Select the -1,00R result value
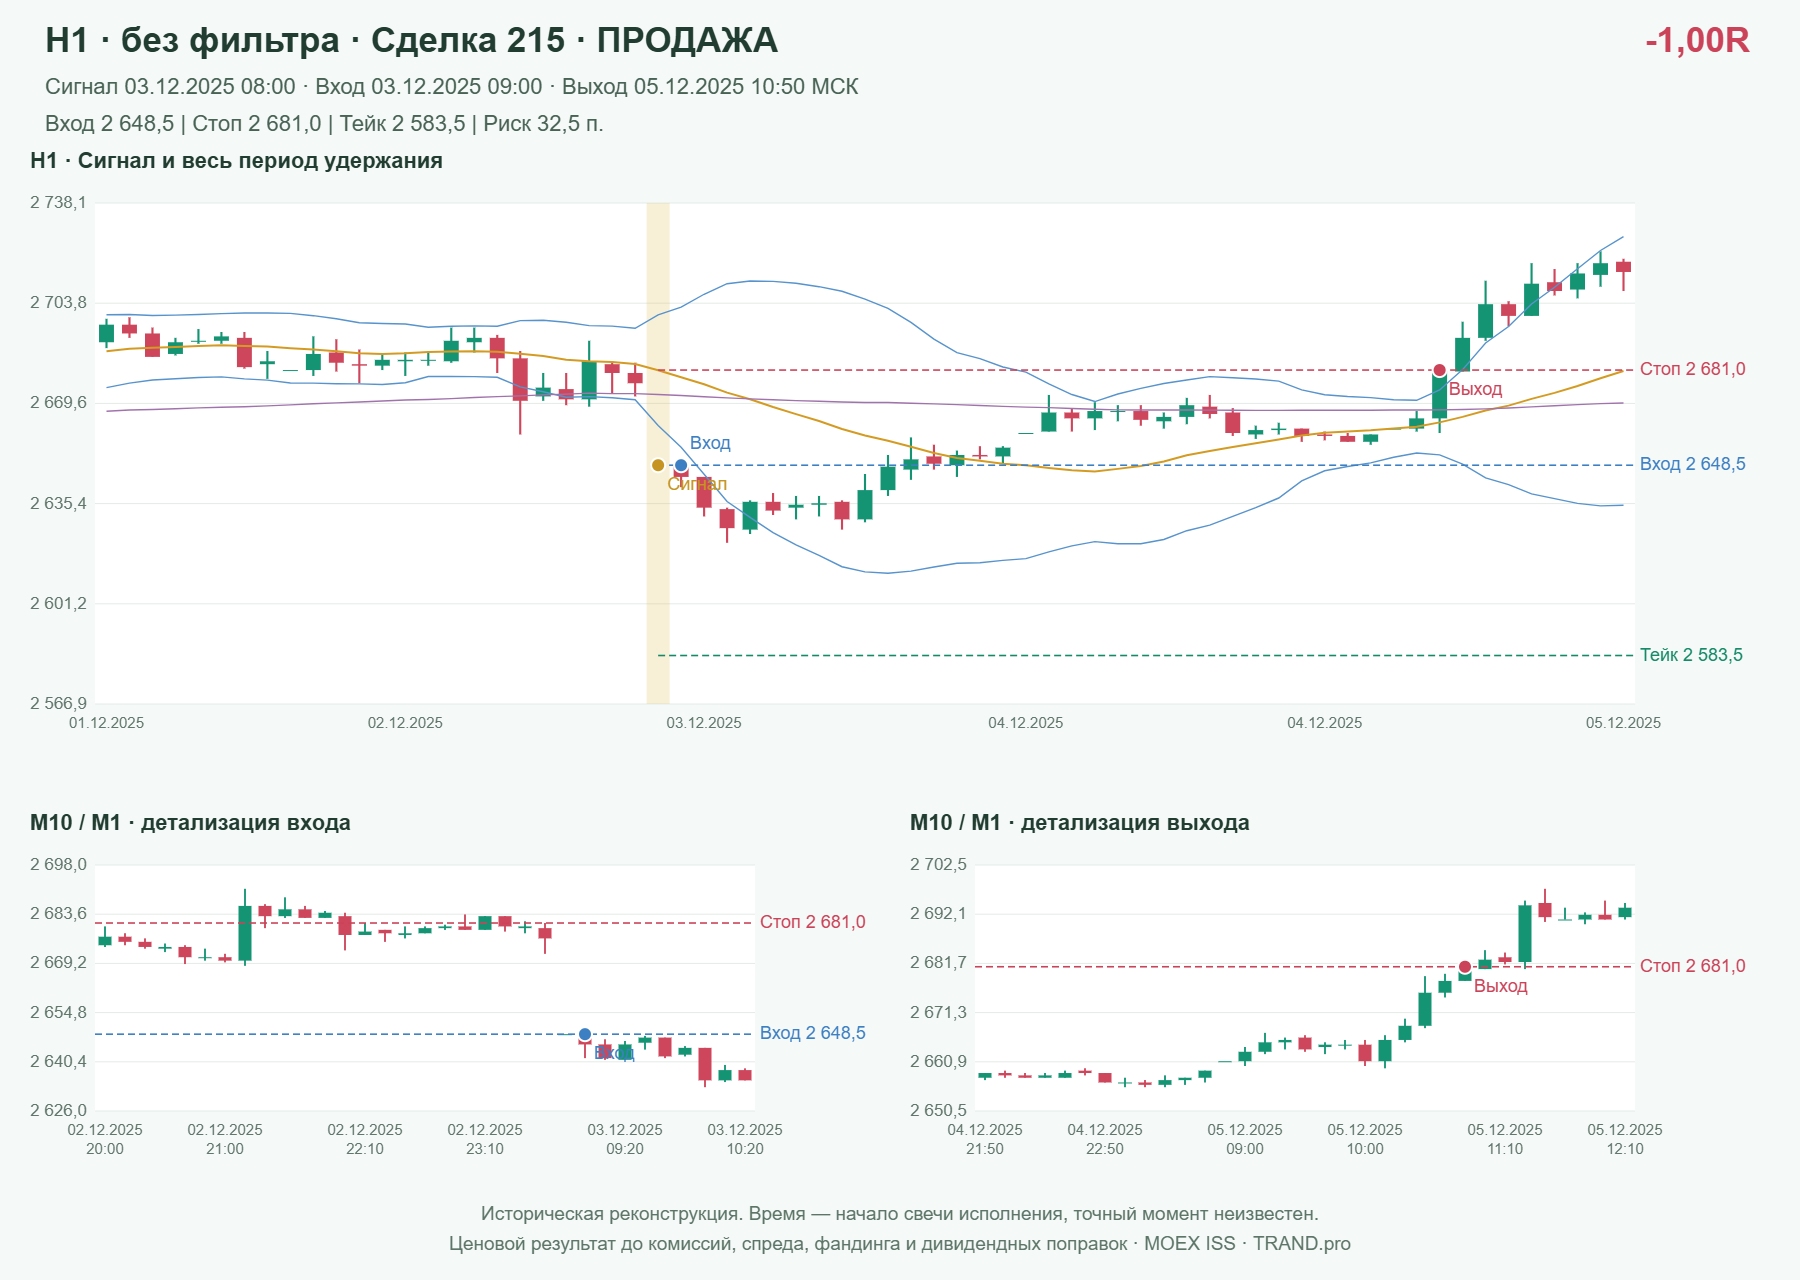This screenshot has height=1280, width=1800. pyautogui.click(x=1697, y=40)
